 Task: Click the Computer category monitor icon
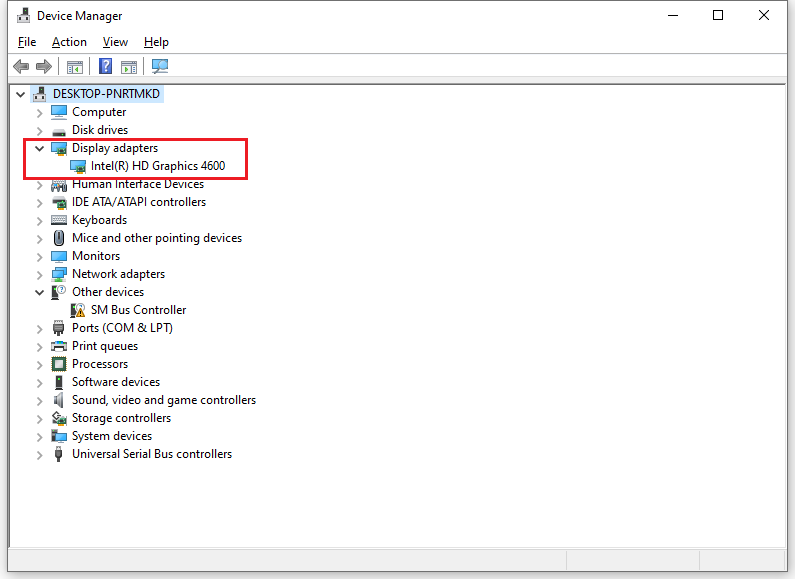coord(59,112)
